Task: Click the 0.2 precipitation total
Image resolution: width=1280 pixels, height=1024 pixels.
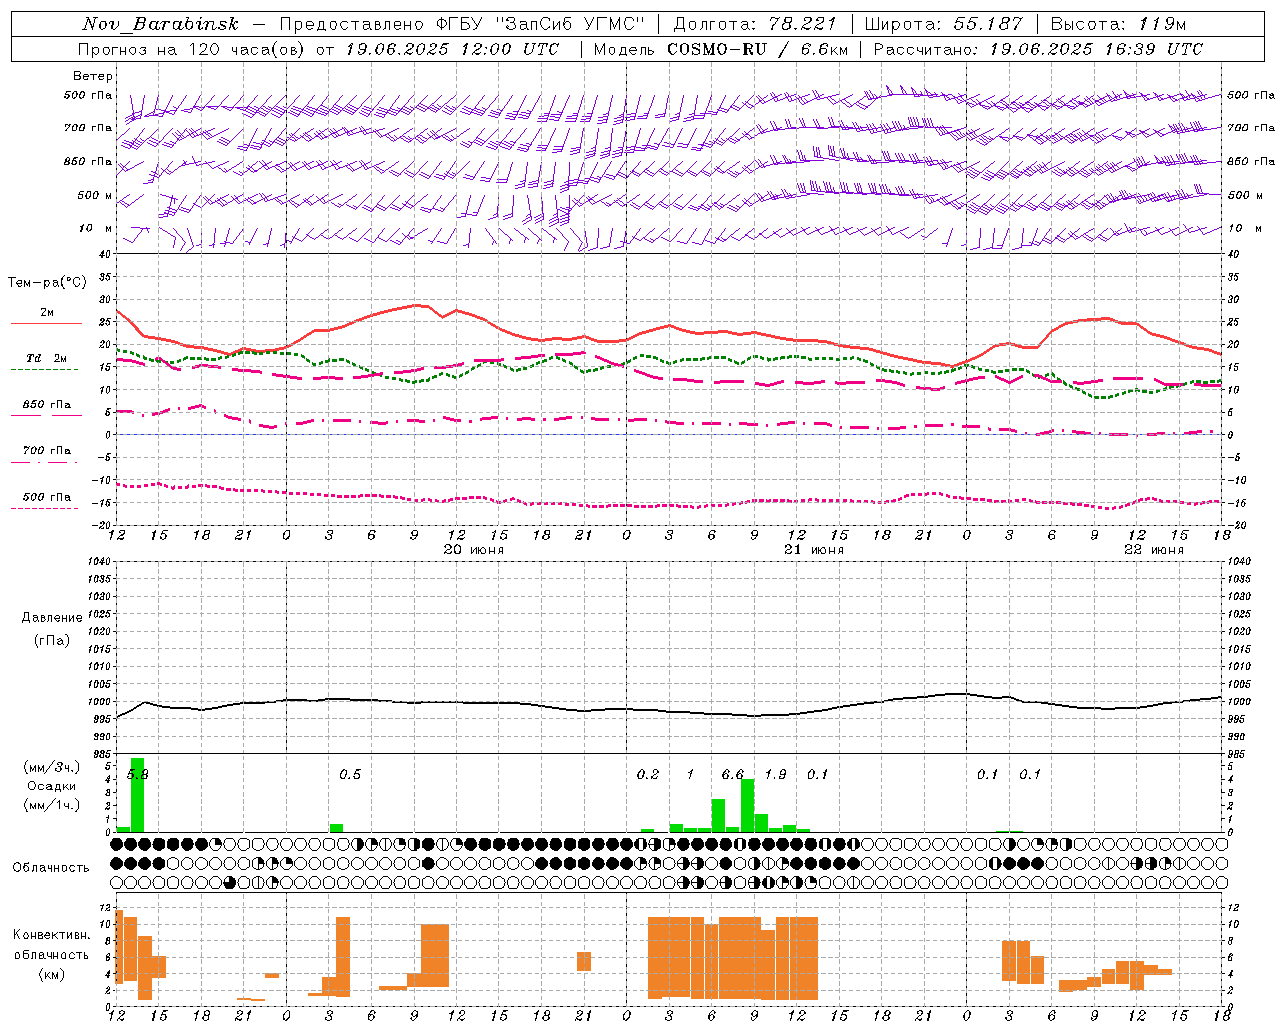Action: (x=648, y=774)
